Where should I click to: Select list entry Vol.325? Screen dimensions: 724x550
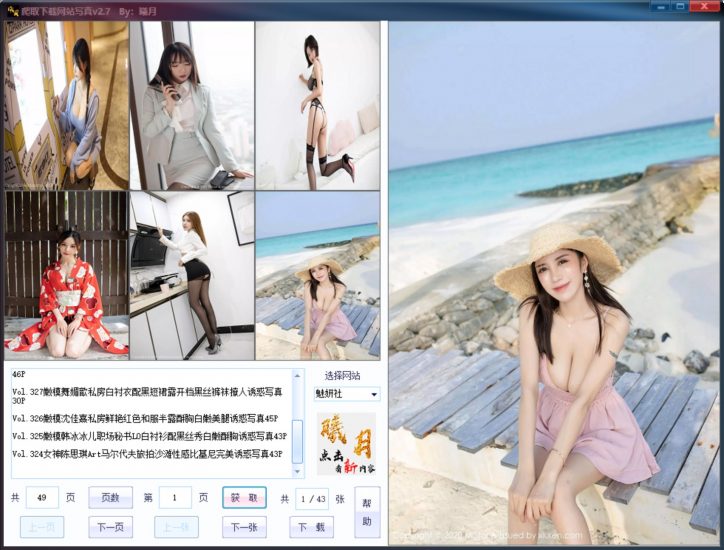[x=149, y=436]
